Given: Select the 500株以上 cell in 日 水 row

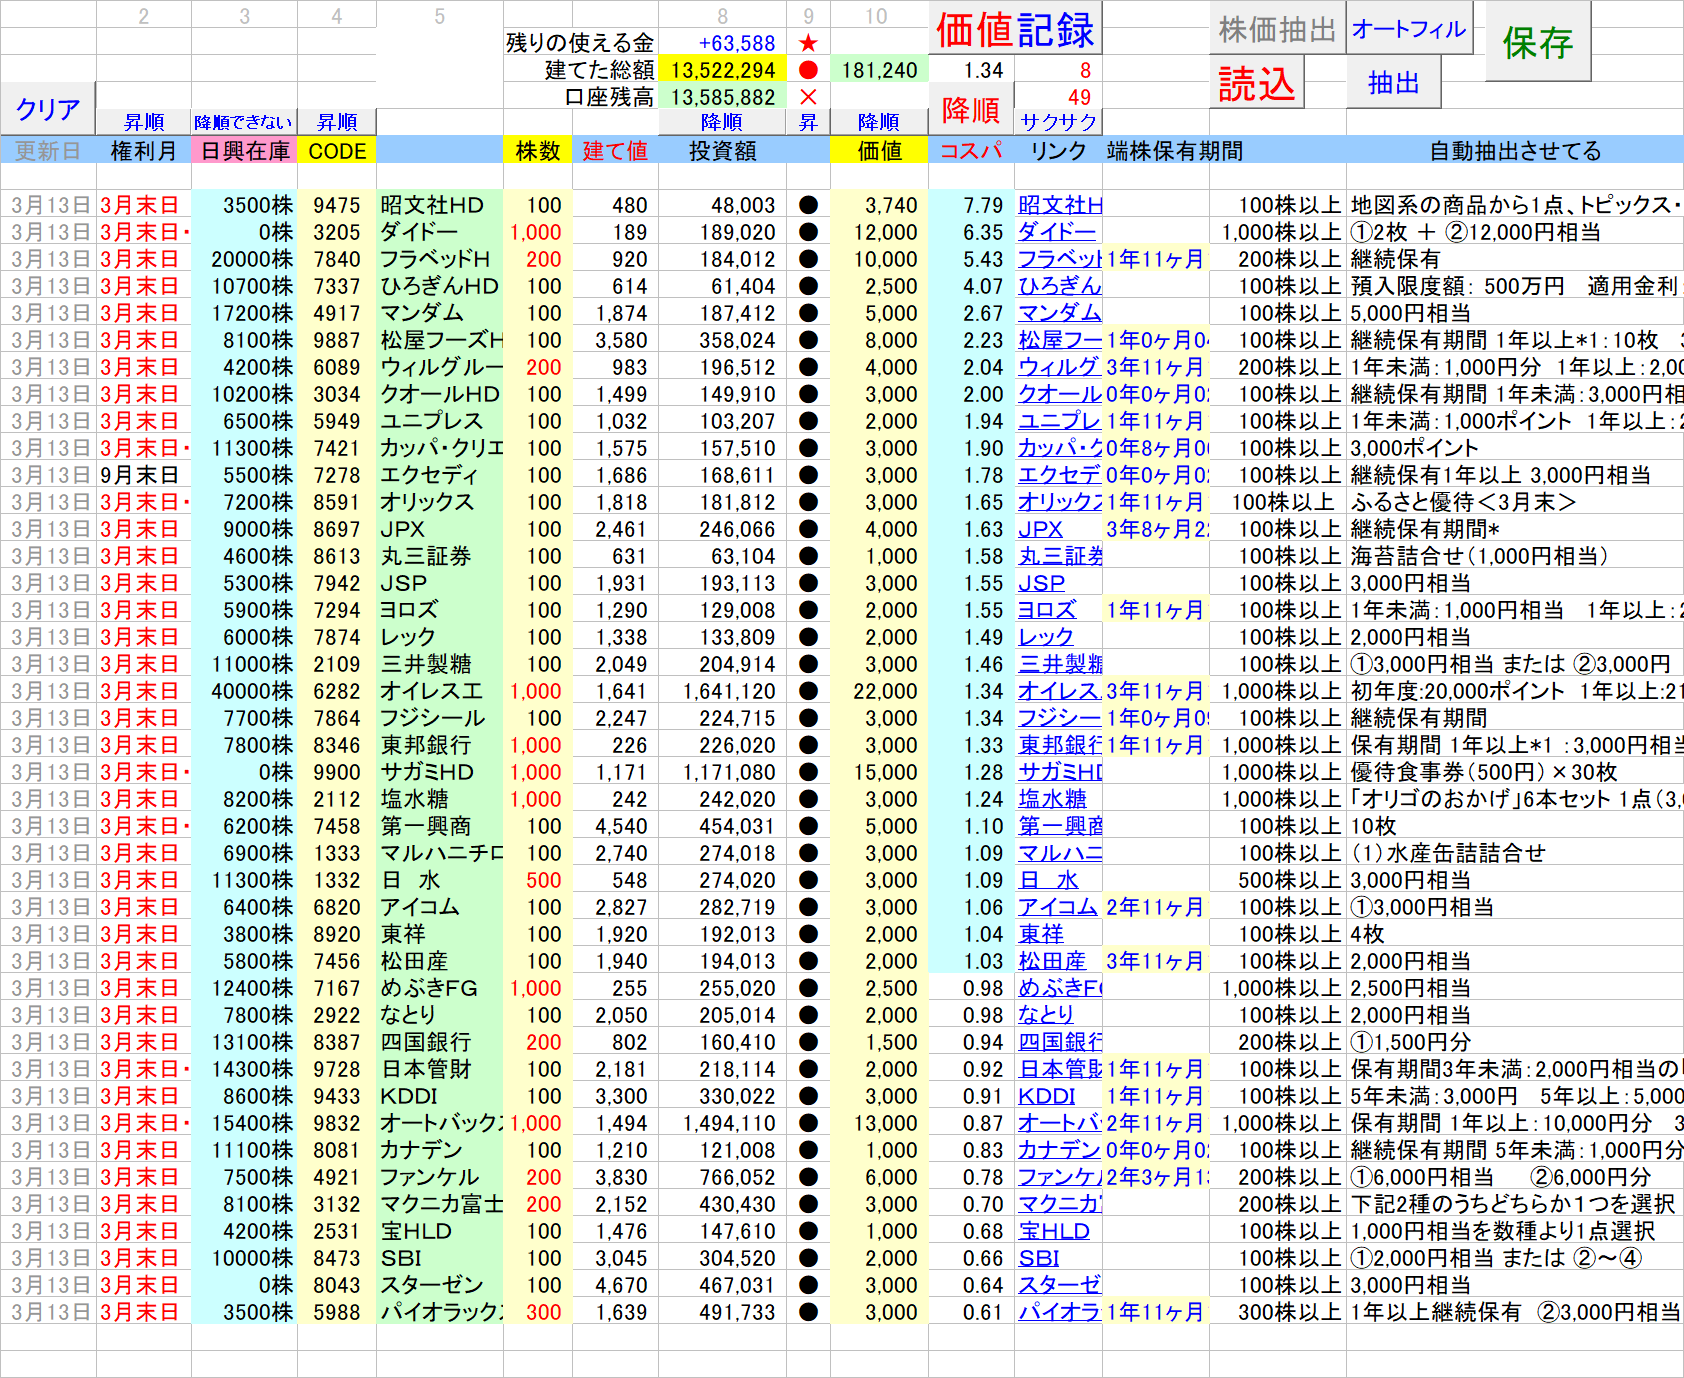Looking at the screenshot, I should (1277, 880).
